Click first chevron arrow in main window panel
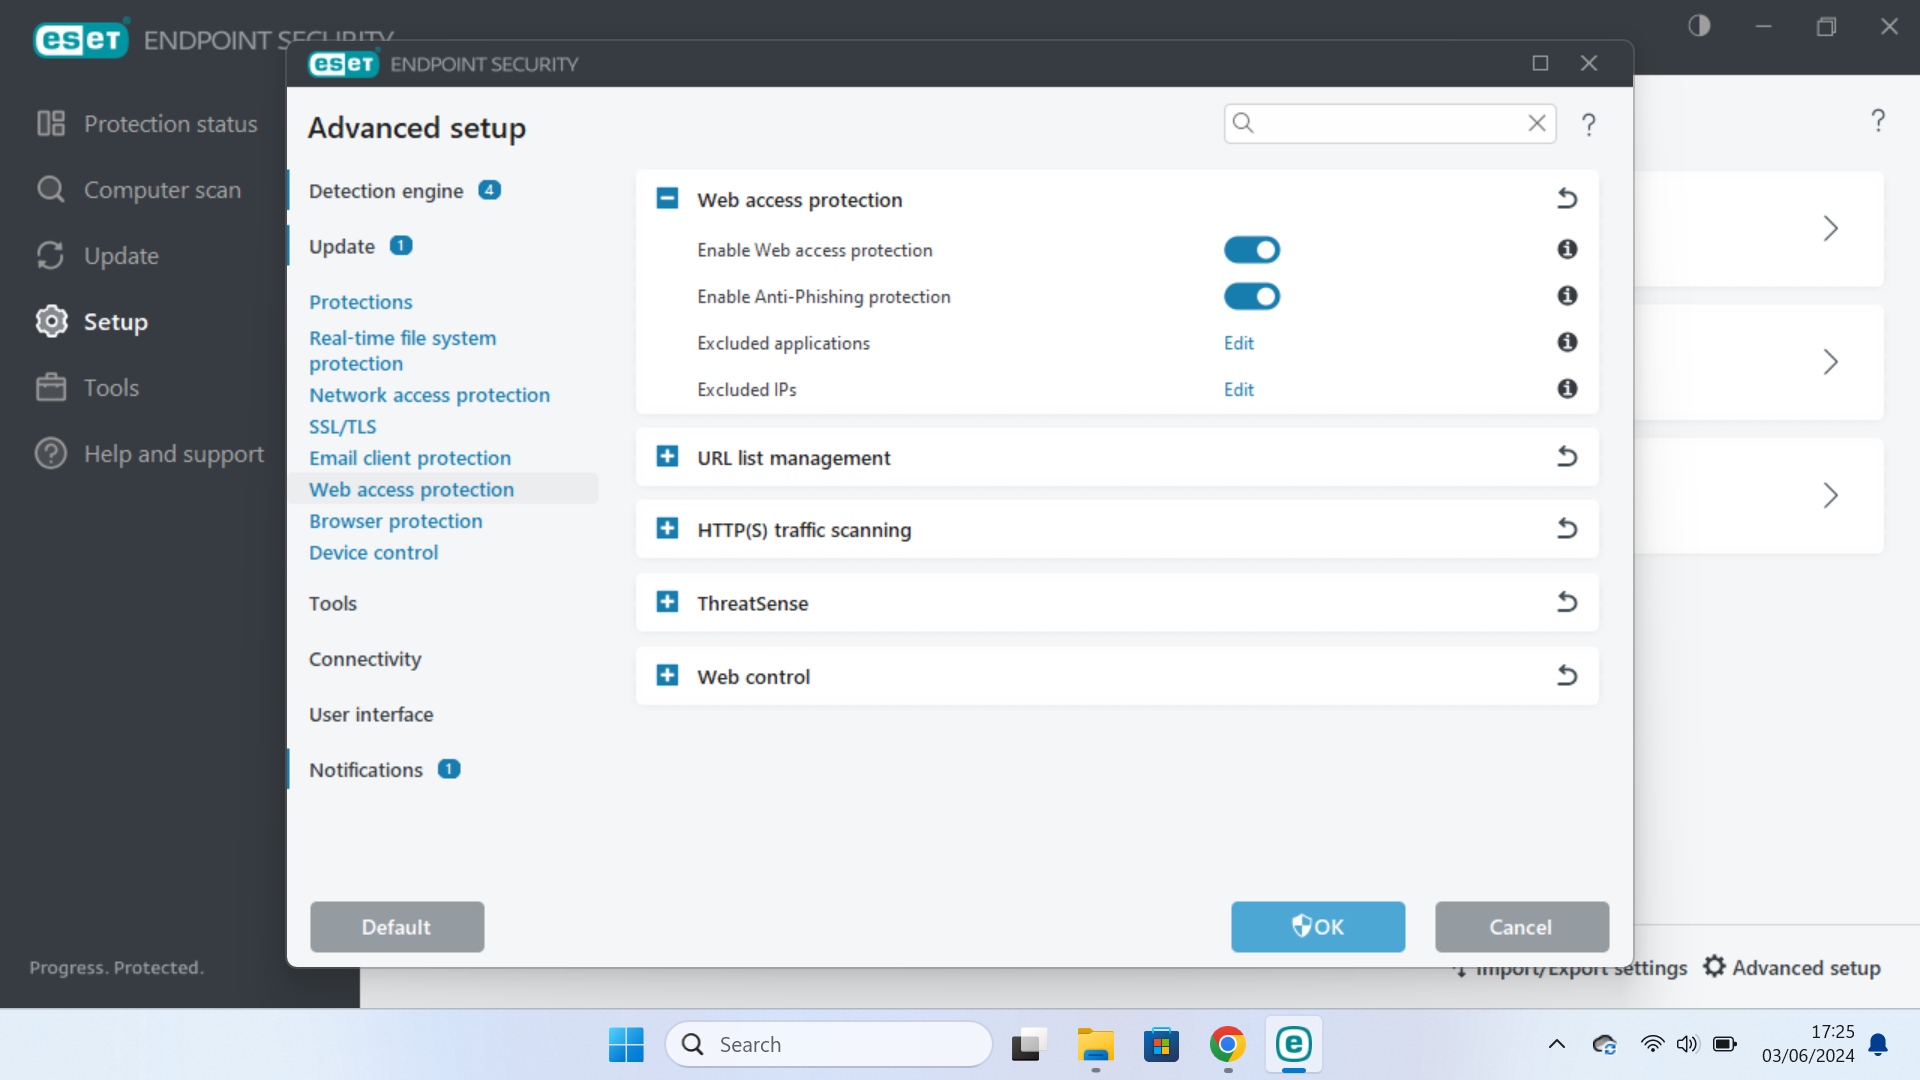 (1830, 228)
